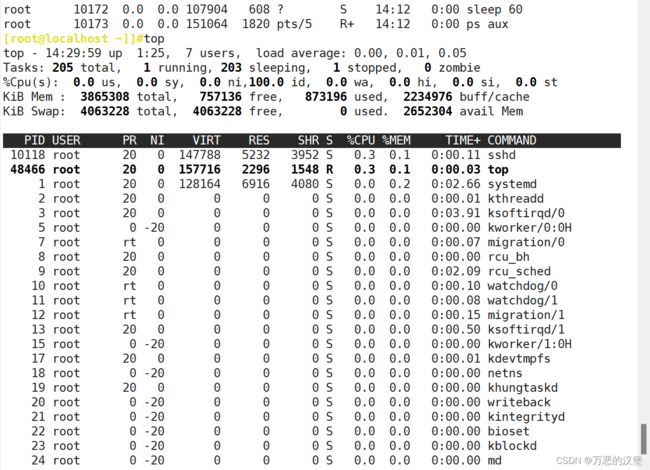
Task: Click the SHR column header
Action: (x=308, y=140)
